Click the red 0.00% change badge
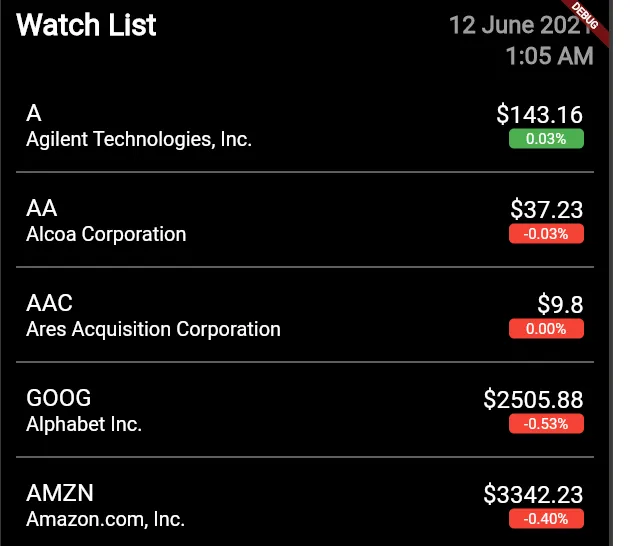 point(546,329)
